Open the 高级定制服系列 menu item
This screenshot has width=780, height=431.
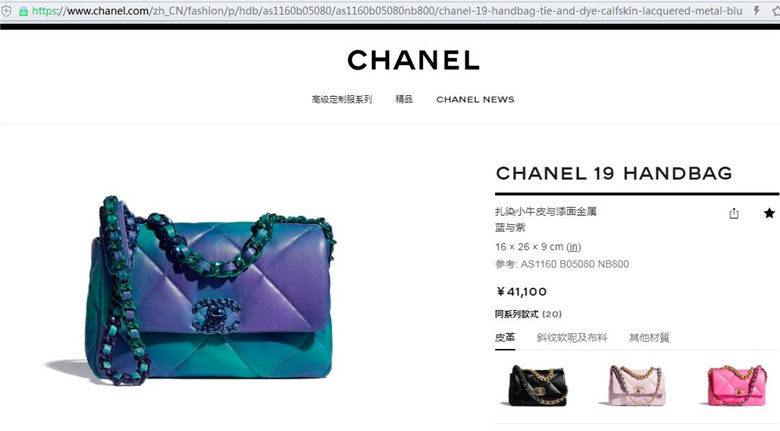342,99
